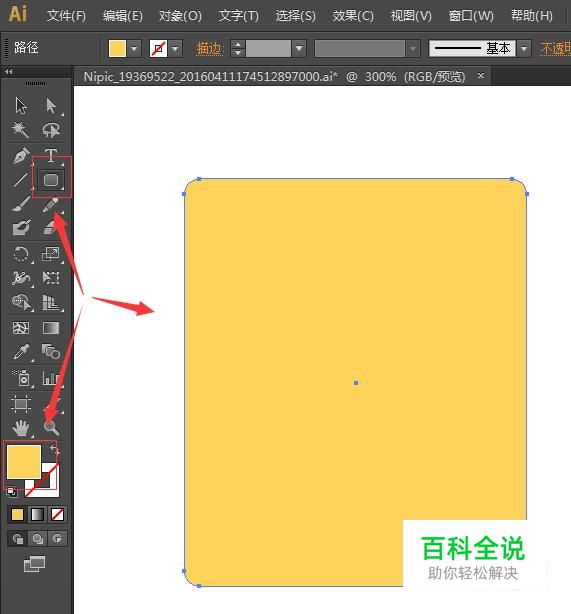The image size is (571, 614).
Task: Close the Nipic document tab
Action: click(x=481, y=75)
